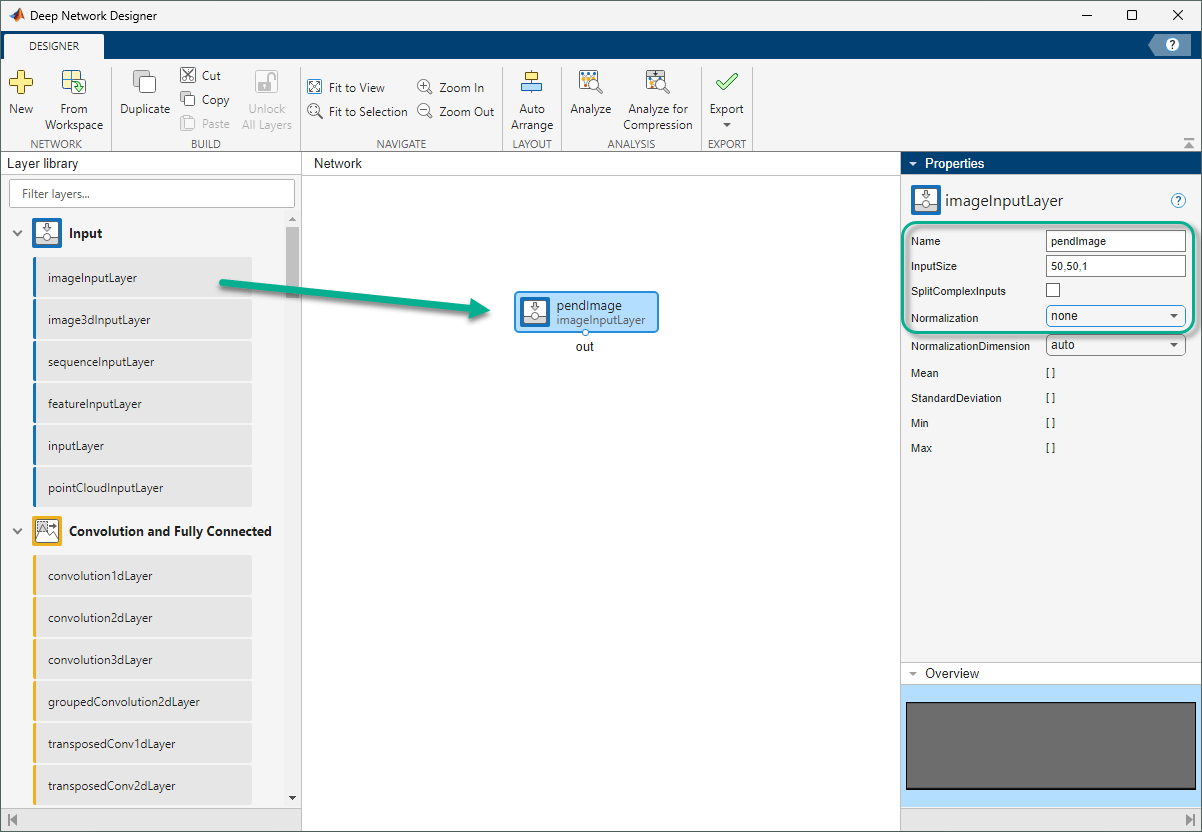
Task: Zoom In on the network
Action: click(x=450, y=88)
